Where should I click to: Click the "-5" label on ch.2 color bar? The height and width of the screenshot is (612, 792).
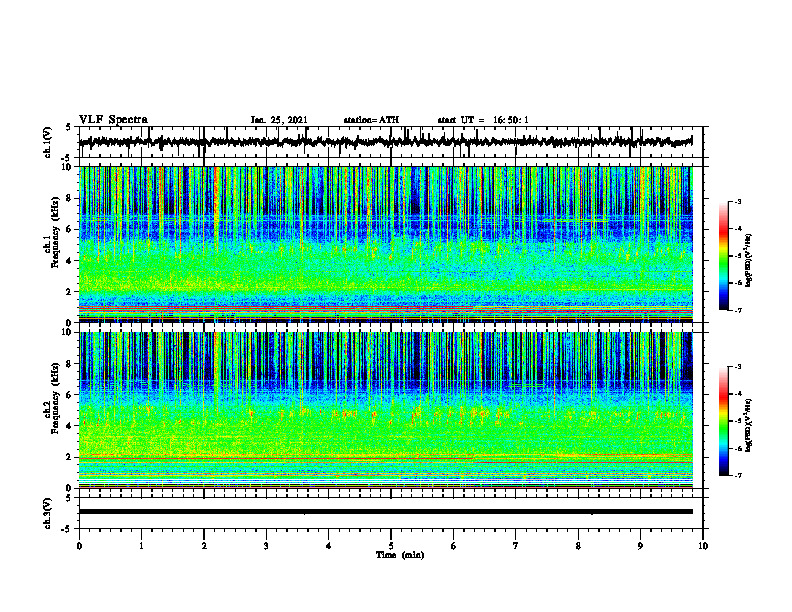click(738, 421)
